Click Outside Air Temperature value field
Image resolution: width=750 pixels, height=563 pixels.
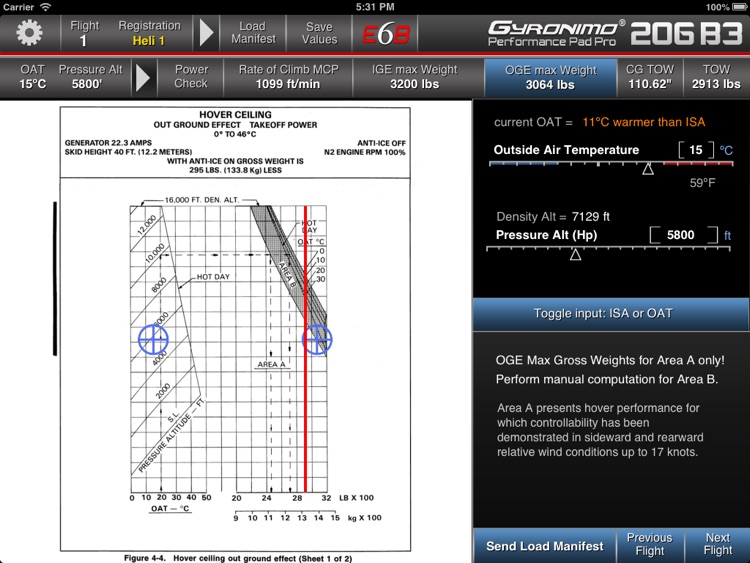pos(696,150)
